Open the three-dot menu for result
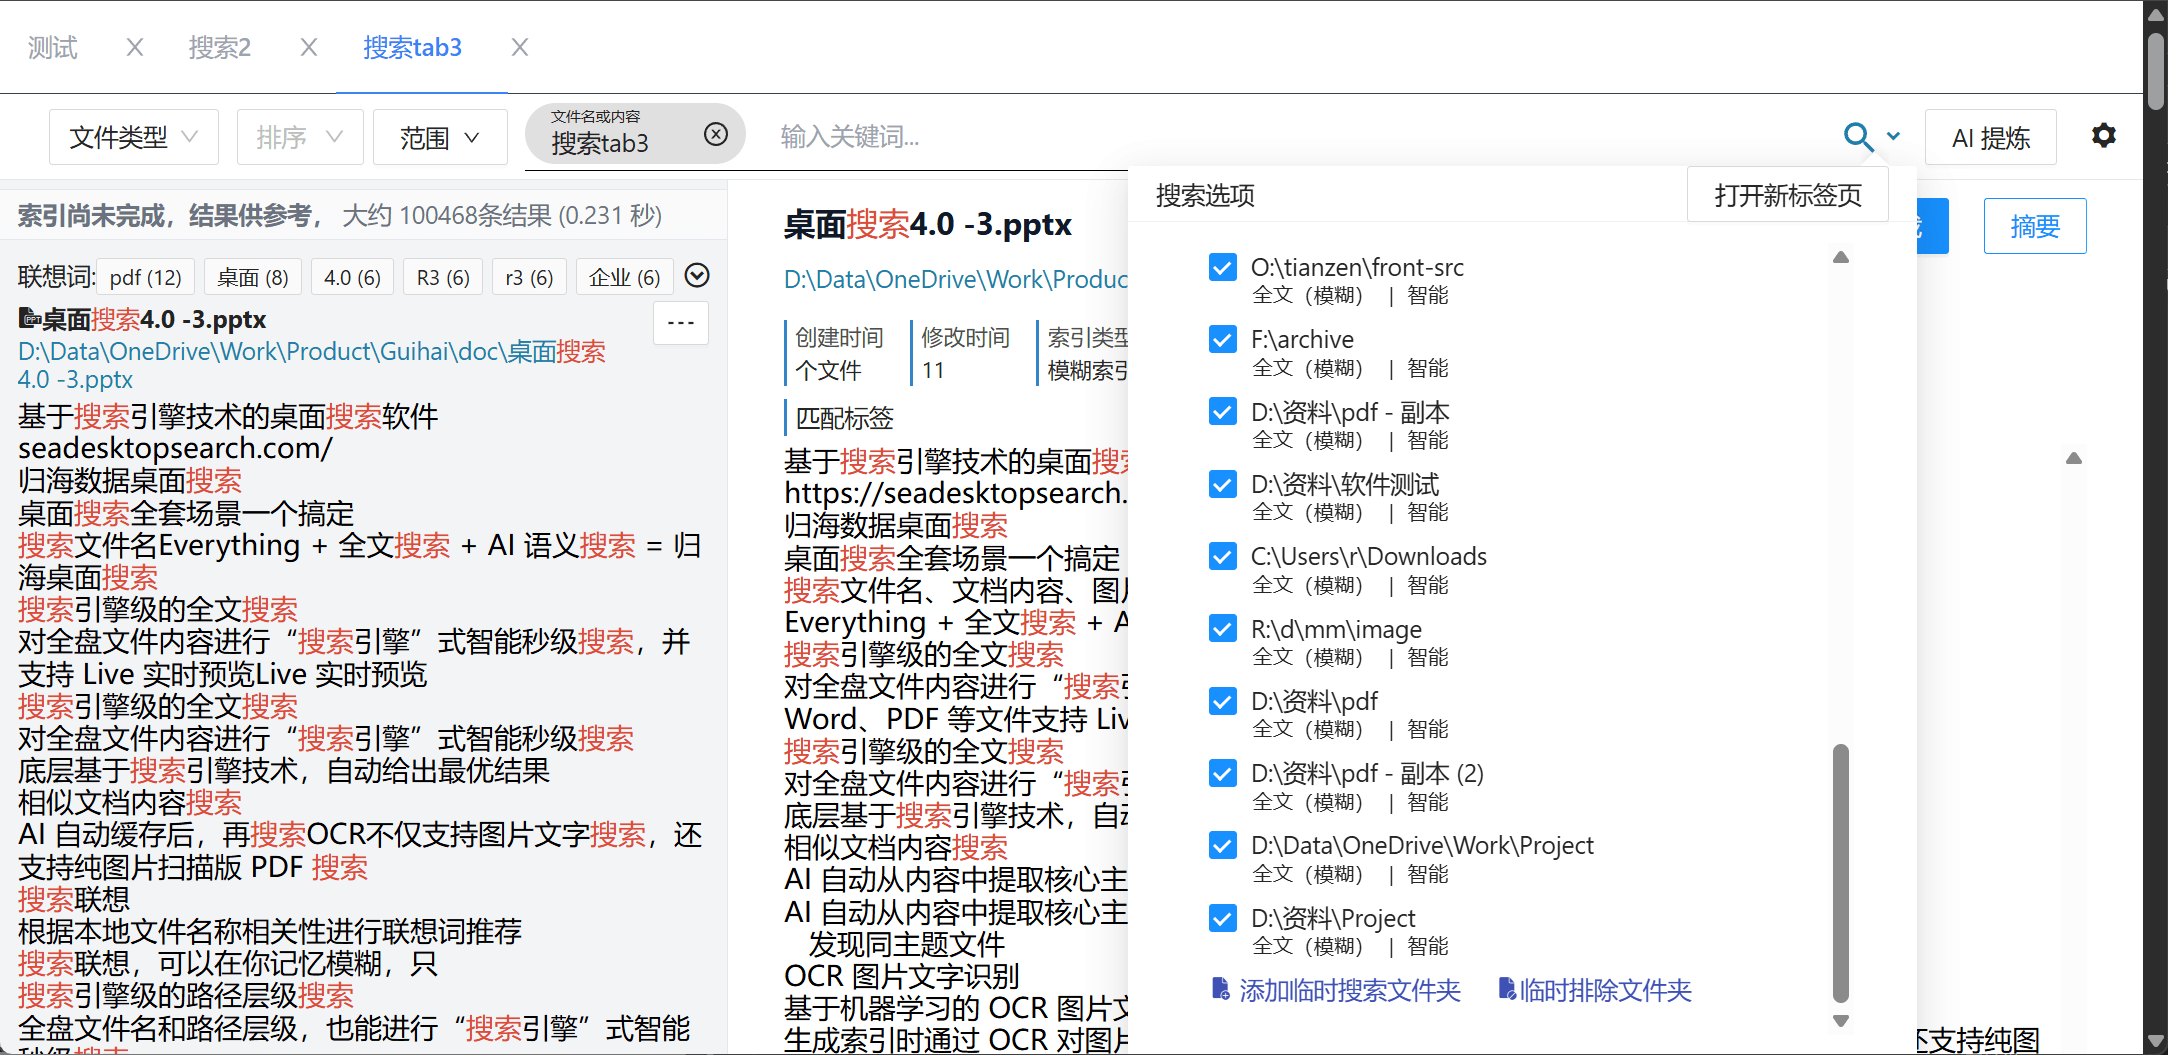2168x1055 pixels. point(681,323)
